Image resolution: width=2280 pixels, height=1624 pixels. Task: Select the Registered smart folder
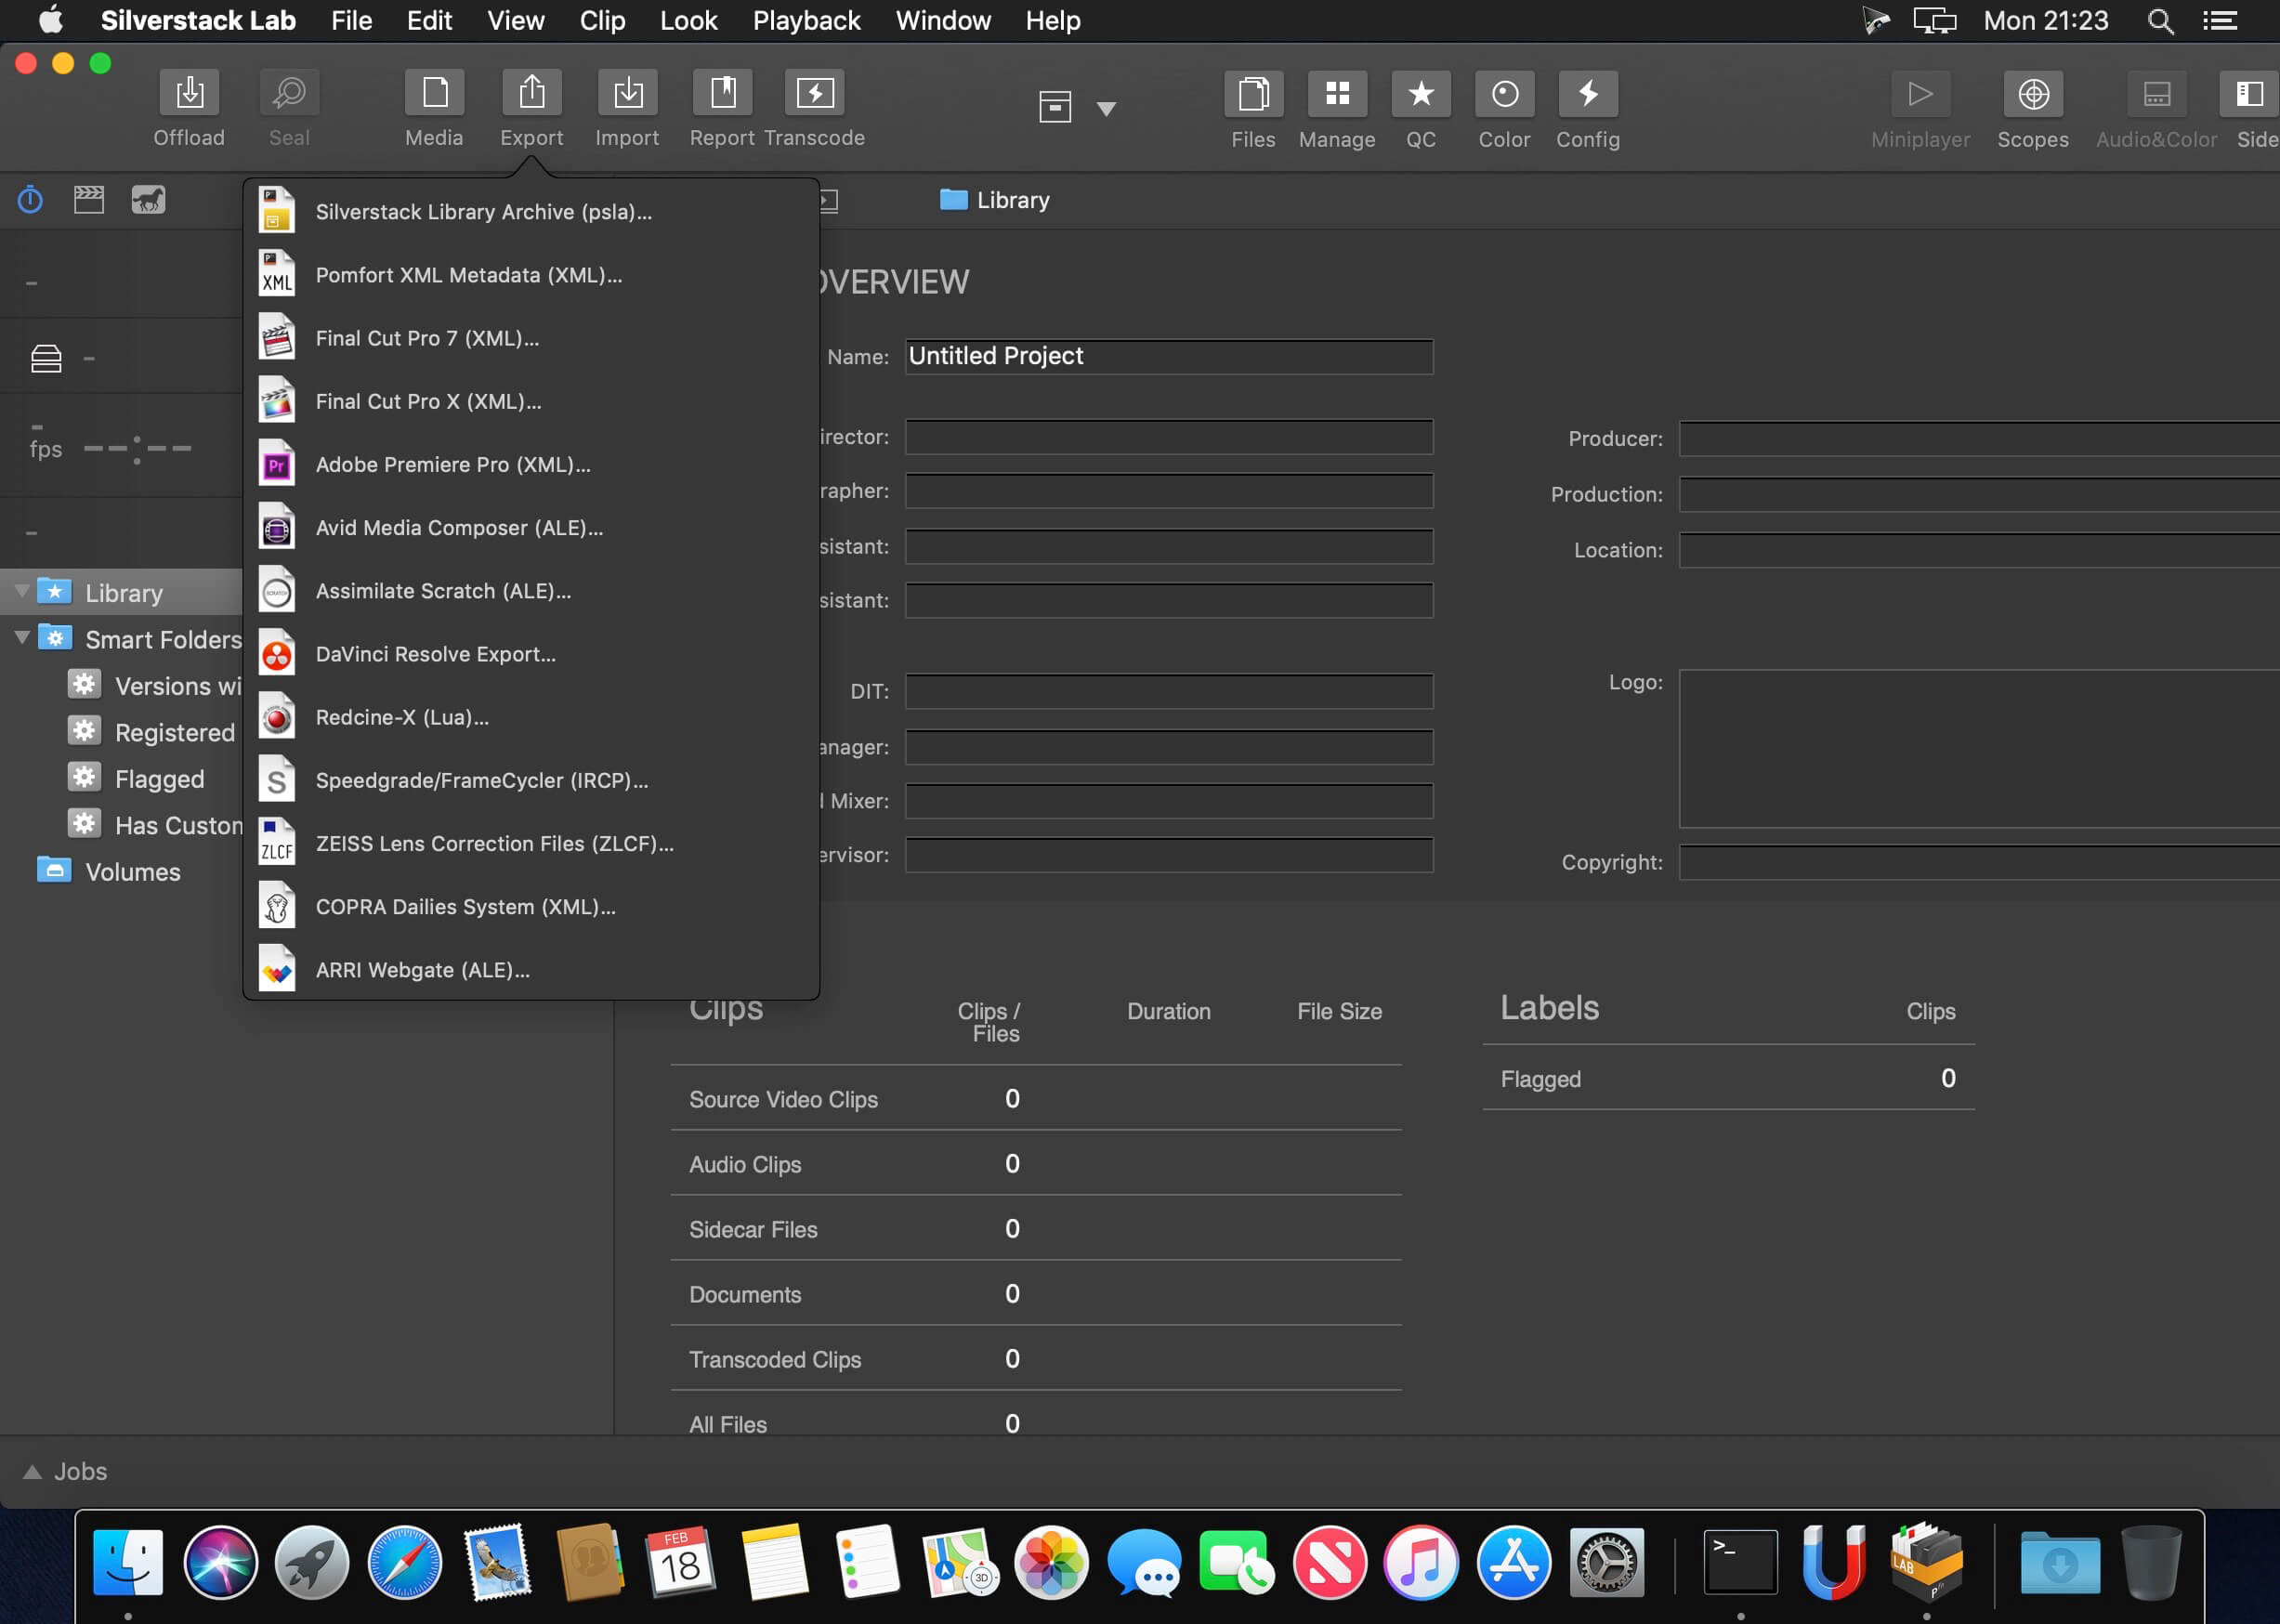click(x=175, y=733)
